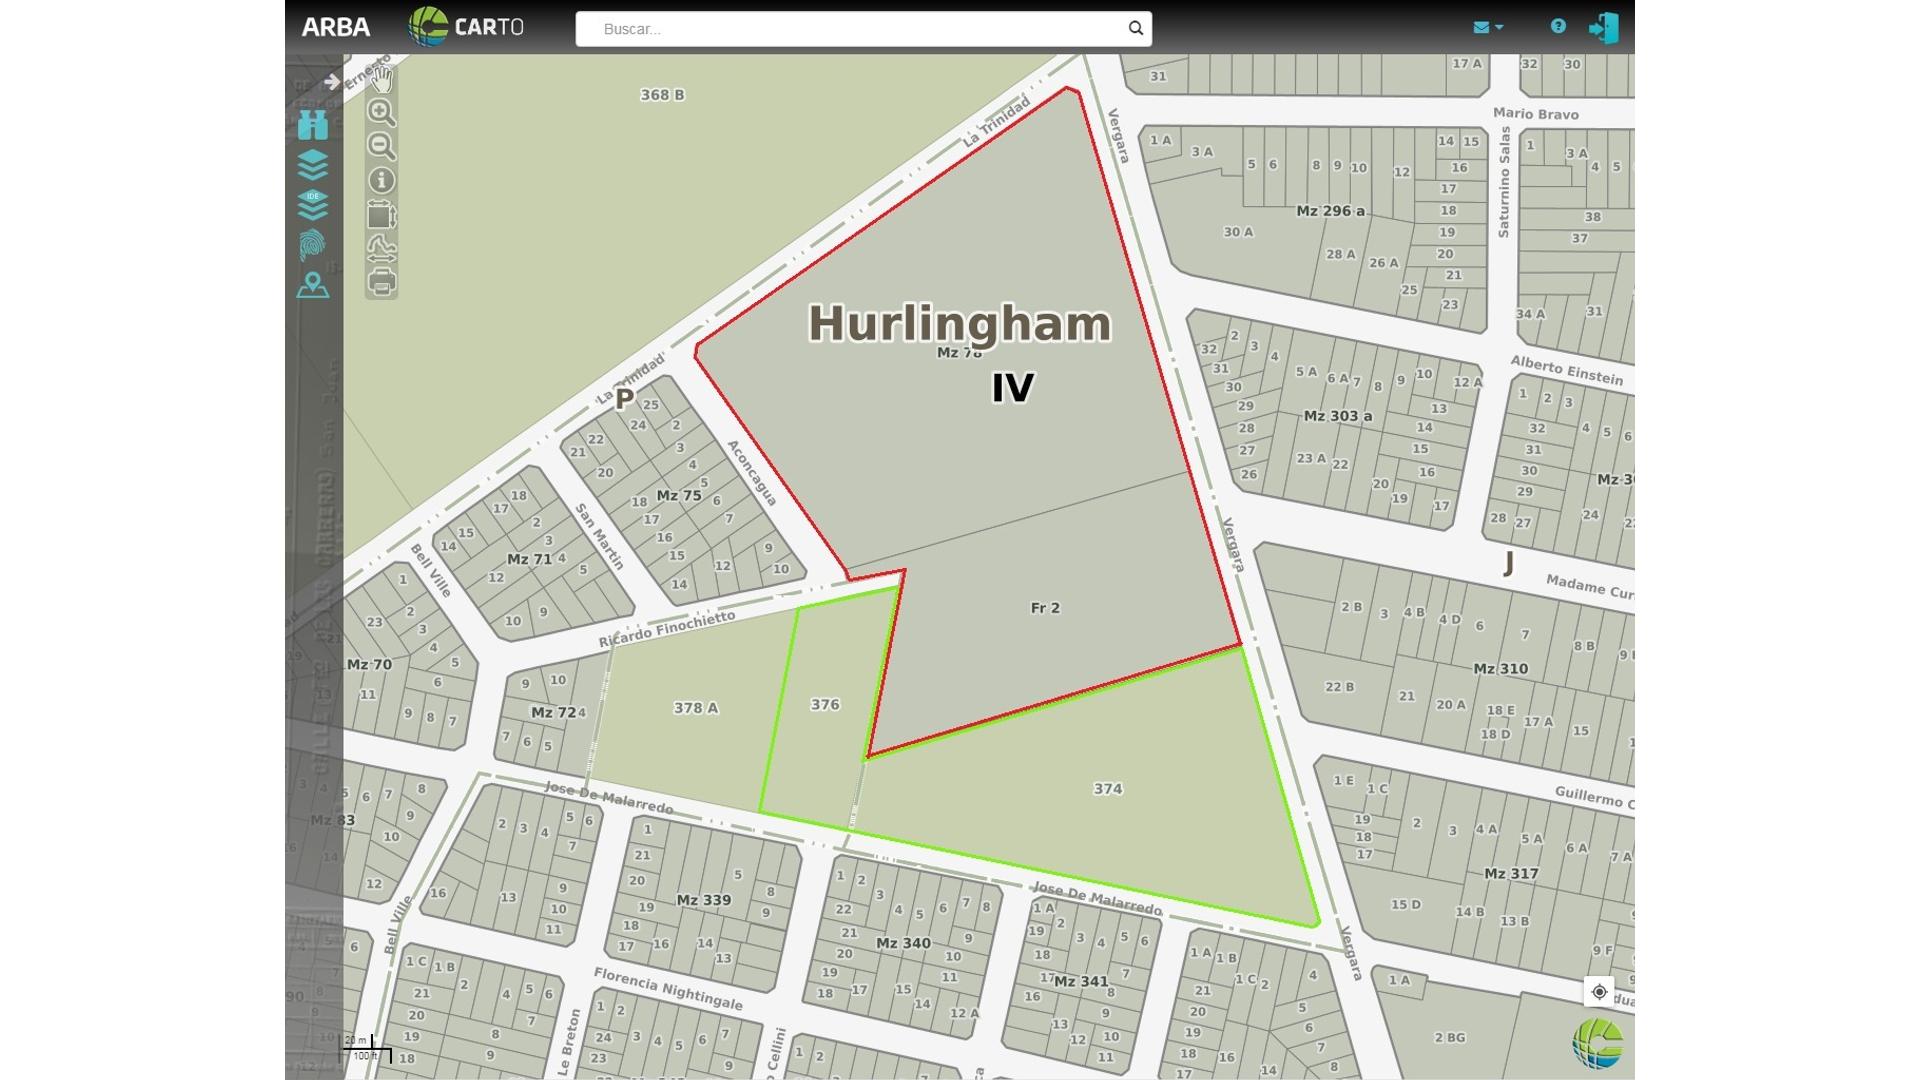Image resolution: width=1920 pixels, height=1080 pixels.
Task: Click block label Mz 303 a
Action: pyautogui.click(x=1338, y=416)
